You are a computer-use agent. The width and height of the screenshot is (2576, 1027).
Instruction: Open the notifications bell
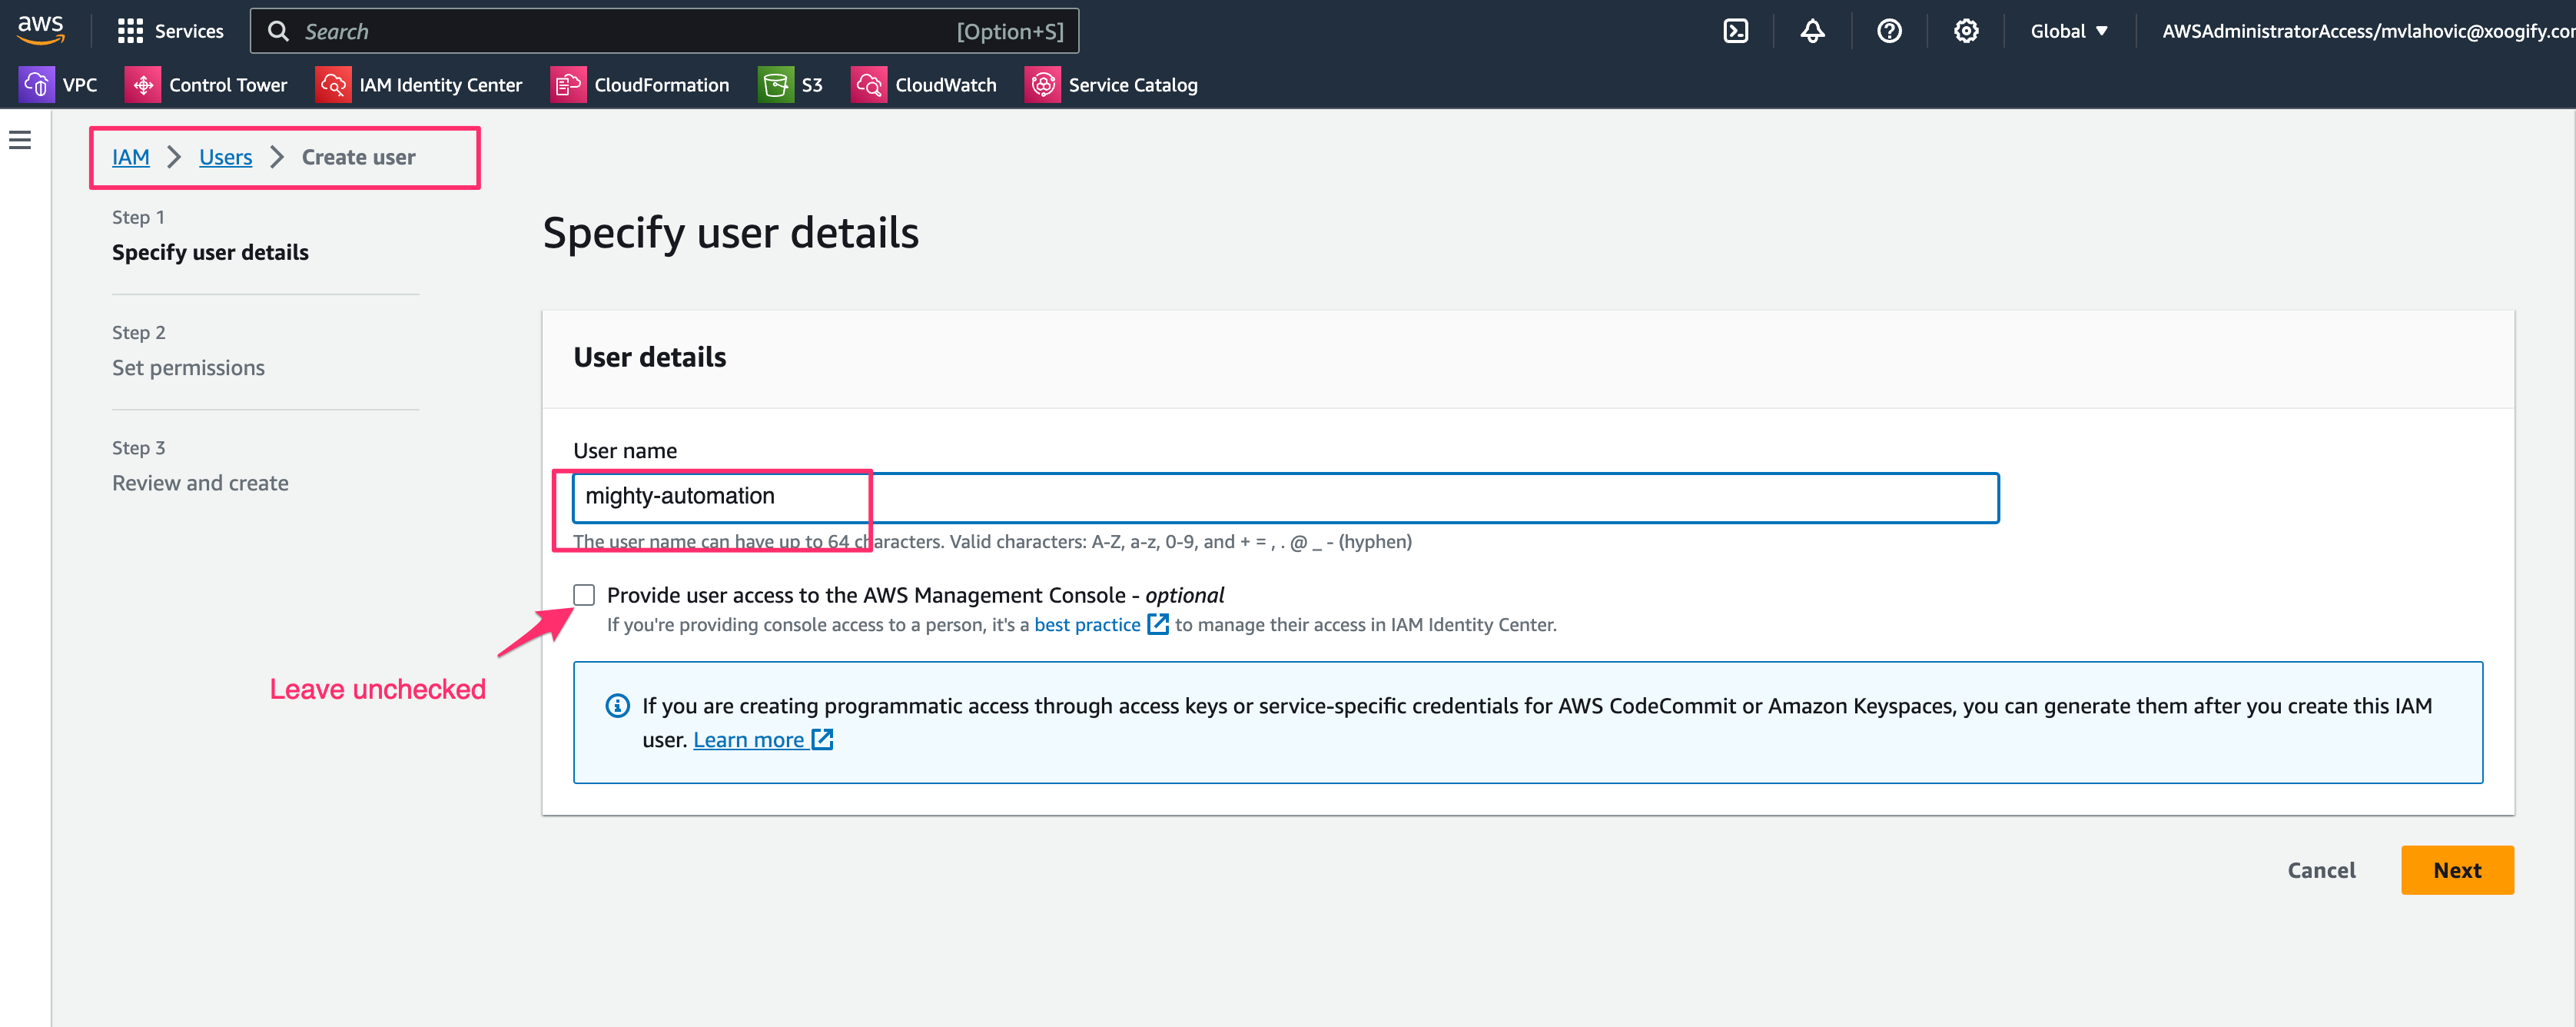click(1812, 30)
